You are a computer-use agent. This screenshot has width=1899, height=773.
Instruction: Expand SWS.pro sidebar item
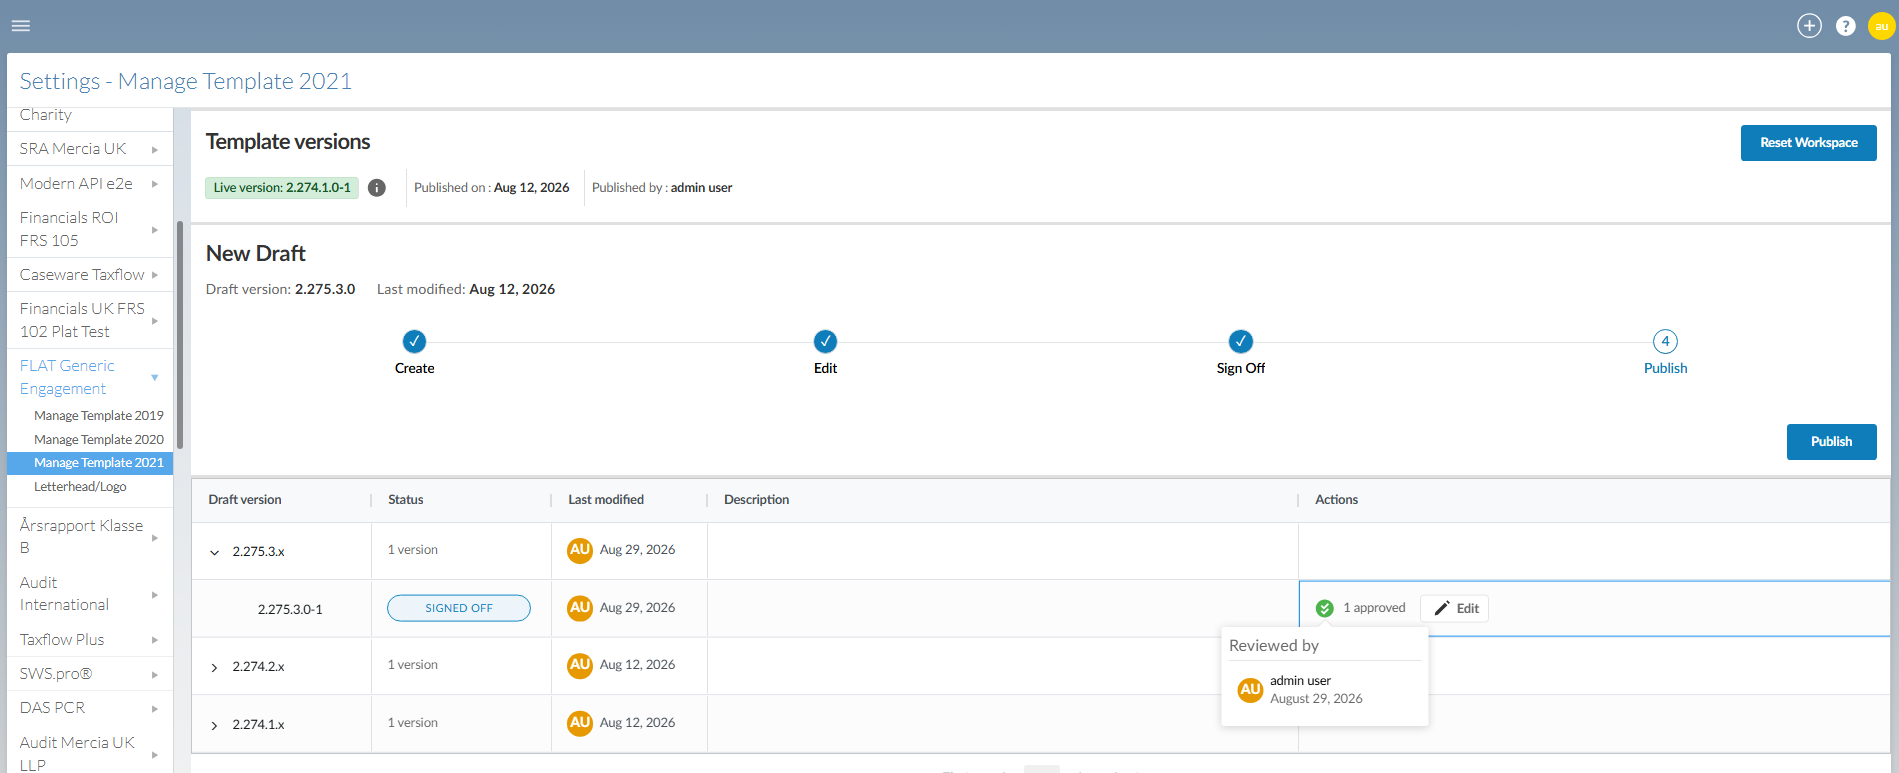coord(155,675)
